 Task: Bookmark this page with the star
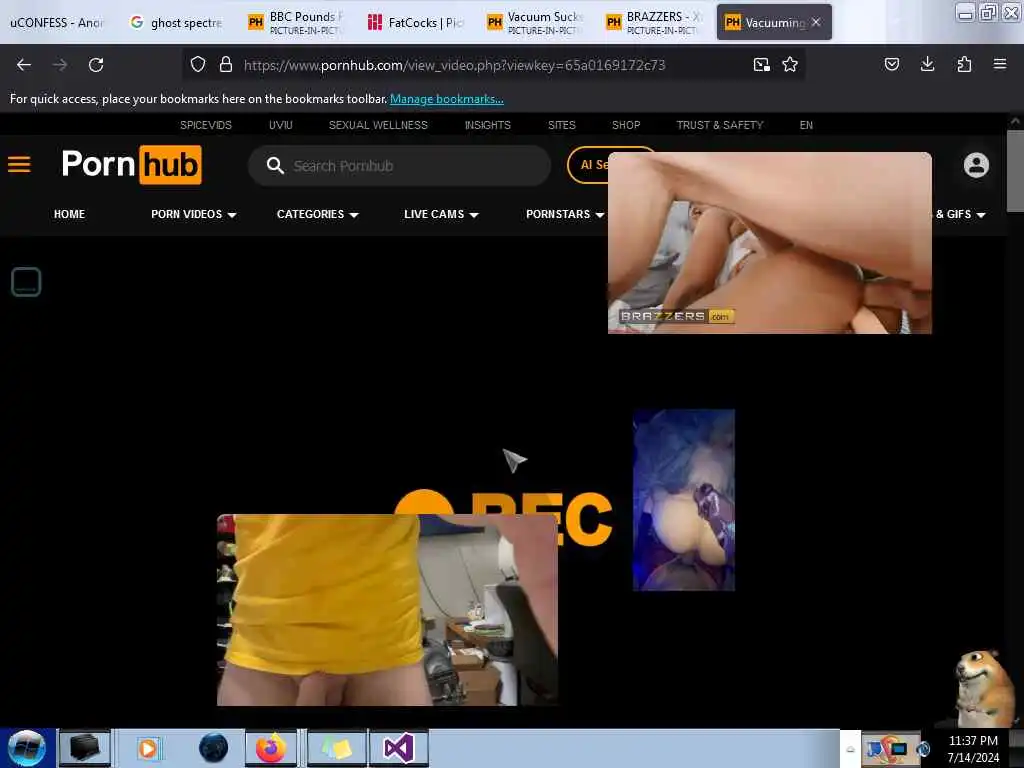pos(790,65)
